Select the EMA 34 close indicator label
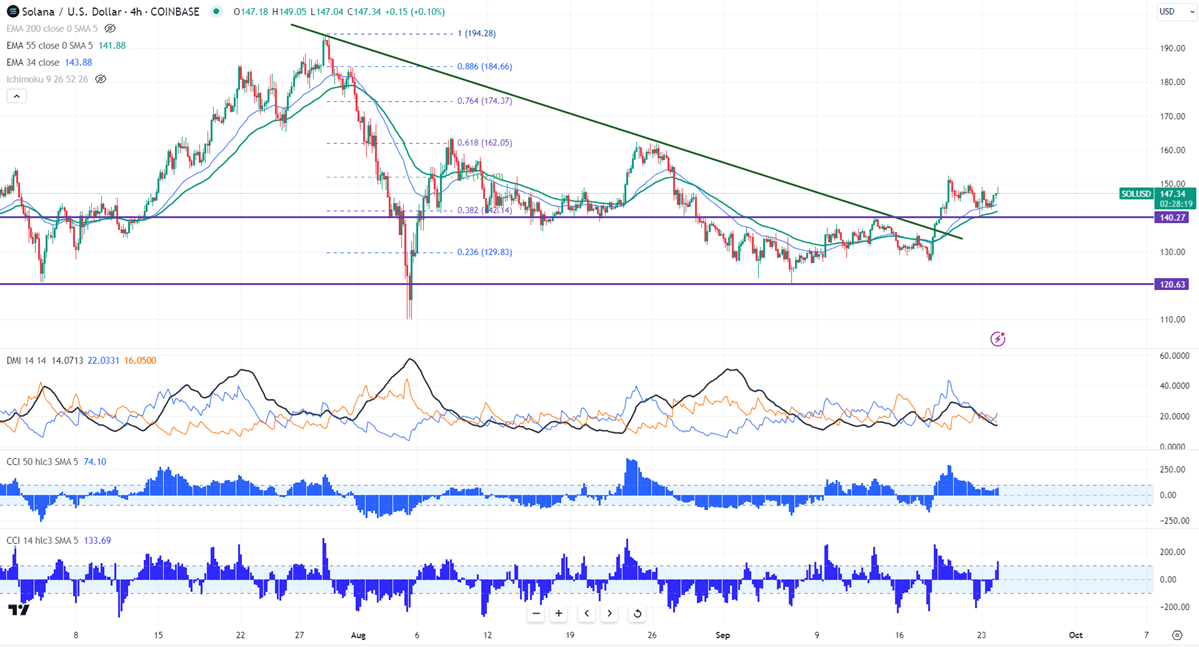This screenshot has height=647, width=1199. tap(33, 62)
